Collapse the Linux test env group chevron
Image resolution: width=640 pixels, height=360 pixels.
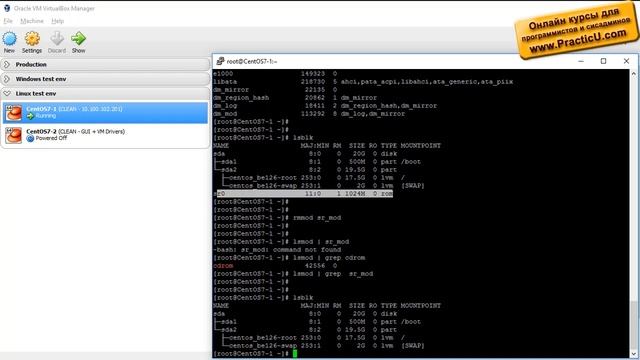[7, 93]
